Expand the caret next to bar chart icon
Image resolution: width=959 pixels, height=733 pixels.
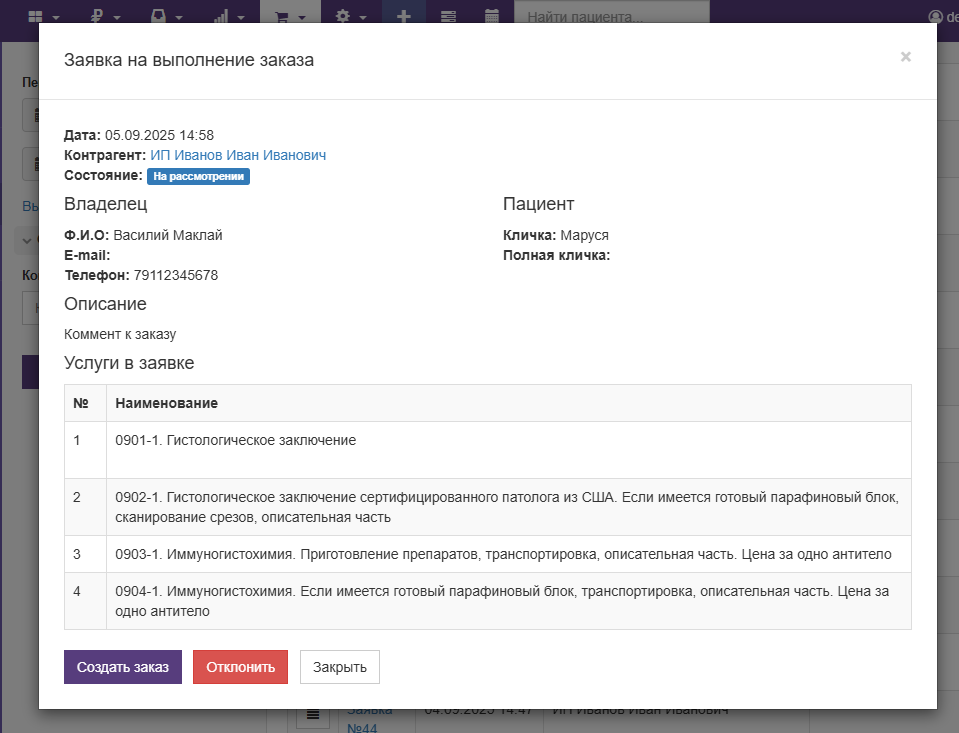click(241, 18)
